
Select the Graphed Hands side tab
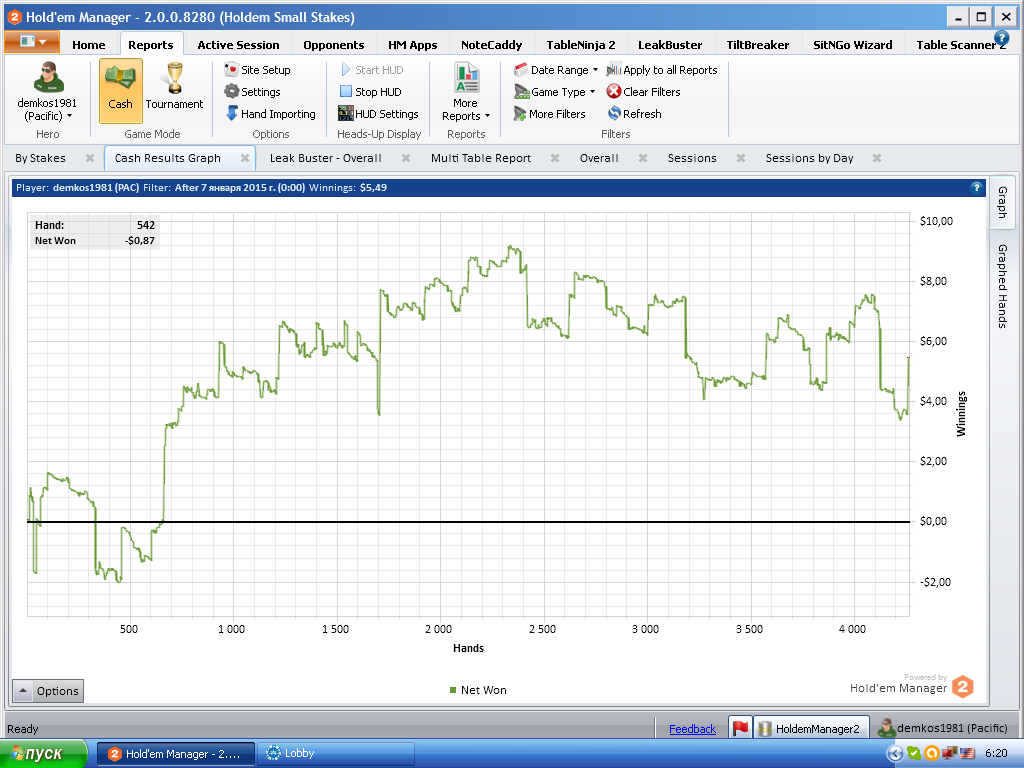click(x=1002, y=286)
